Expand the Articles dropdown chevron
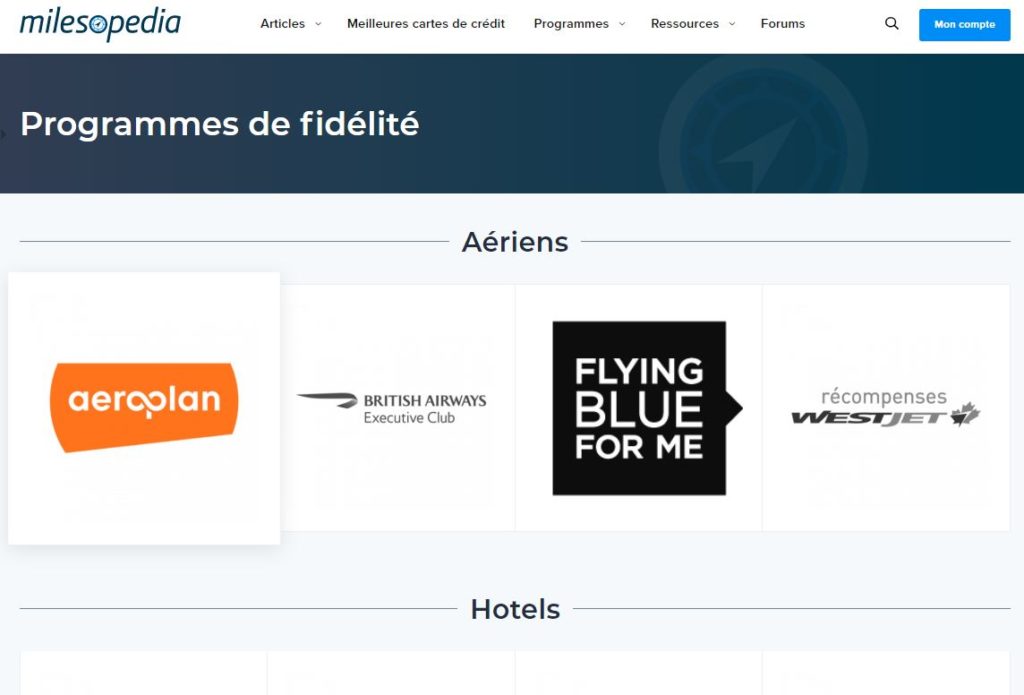 318,24
